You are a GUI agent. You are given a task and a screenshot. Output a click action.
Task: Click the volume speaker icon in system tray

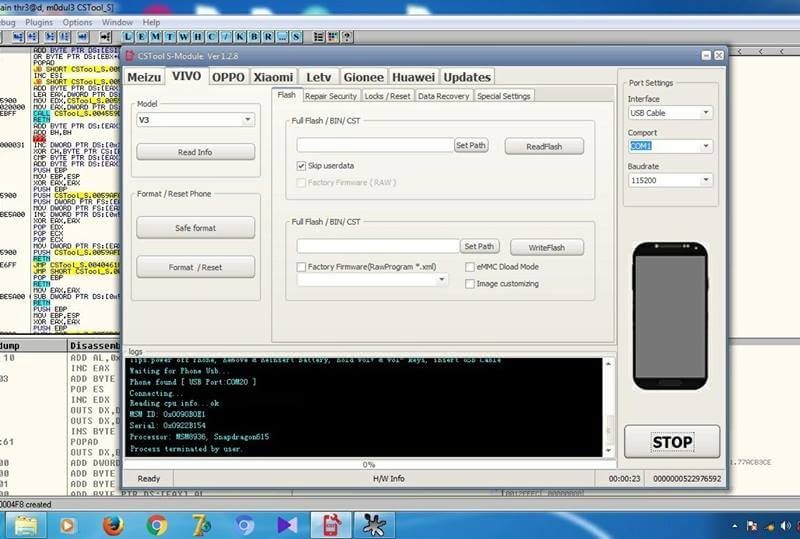[785, 526]
